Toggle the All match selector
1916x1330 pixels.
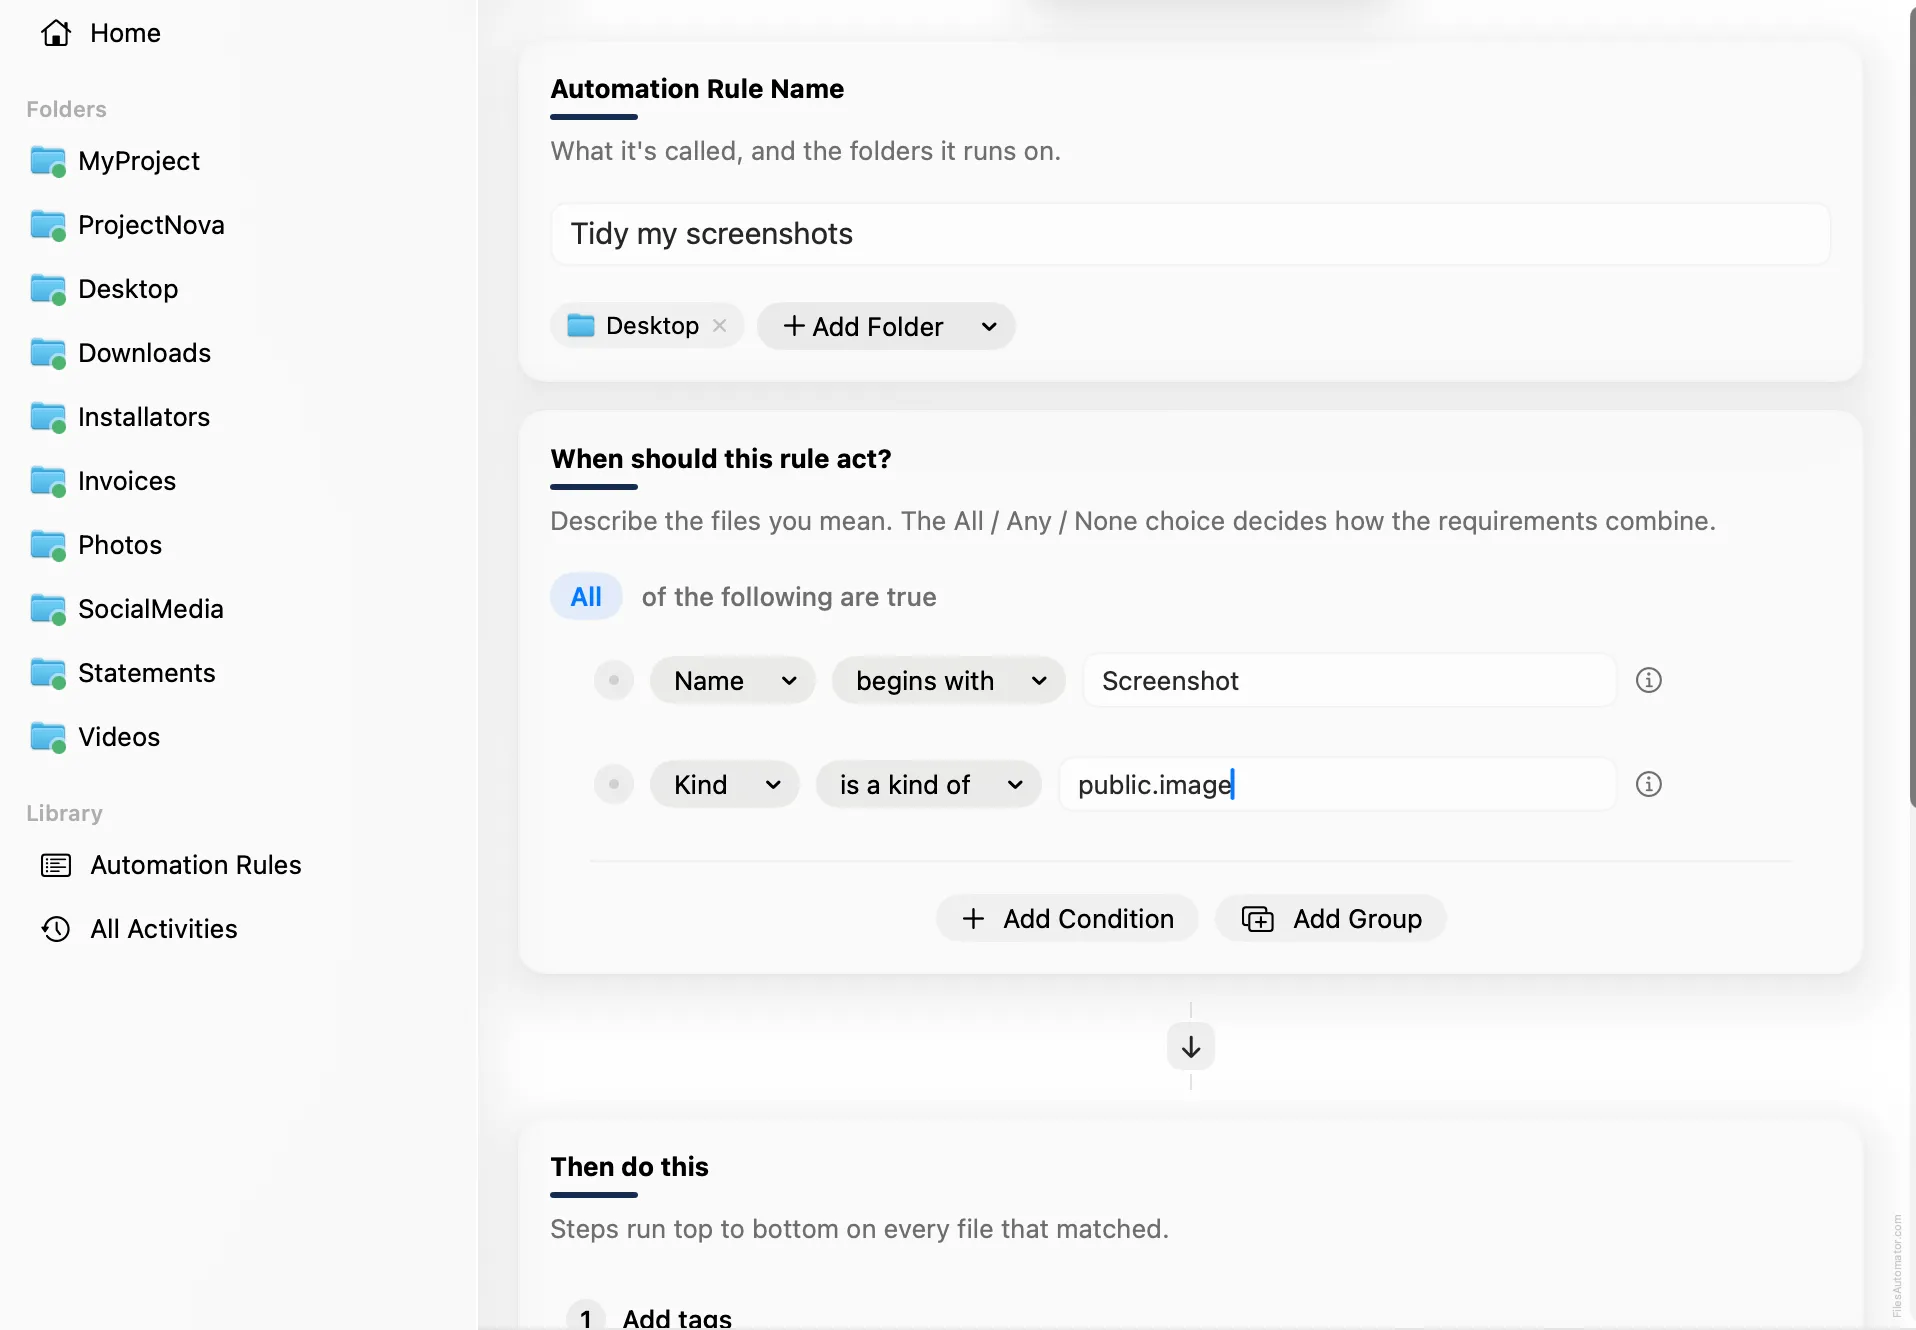click(x=586, y=597)
